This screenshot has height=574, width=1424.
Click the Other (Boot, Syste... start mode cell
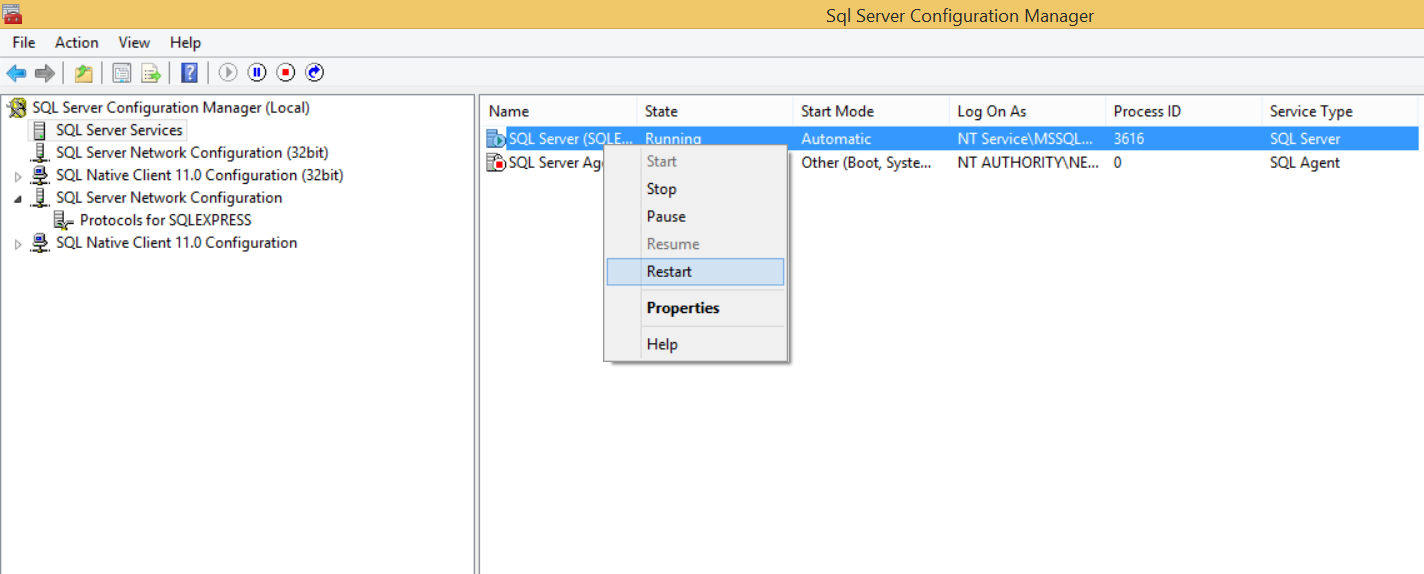coord(866,162)
